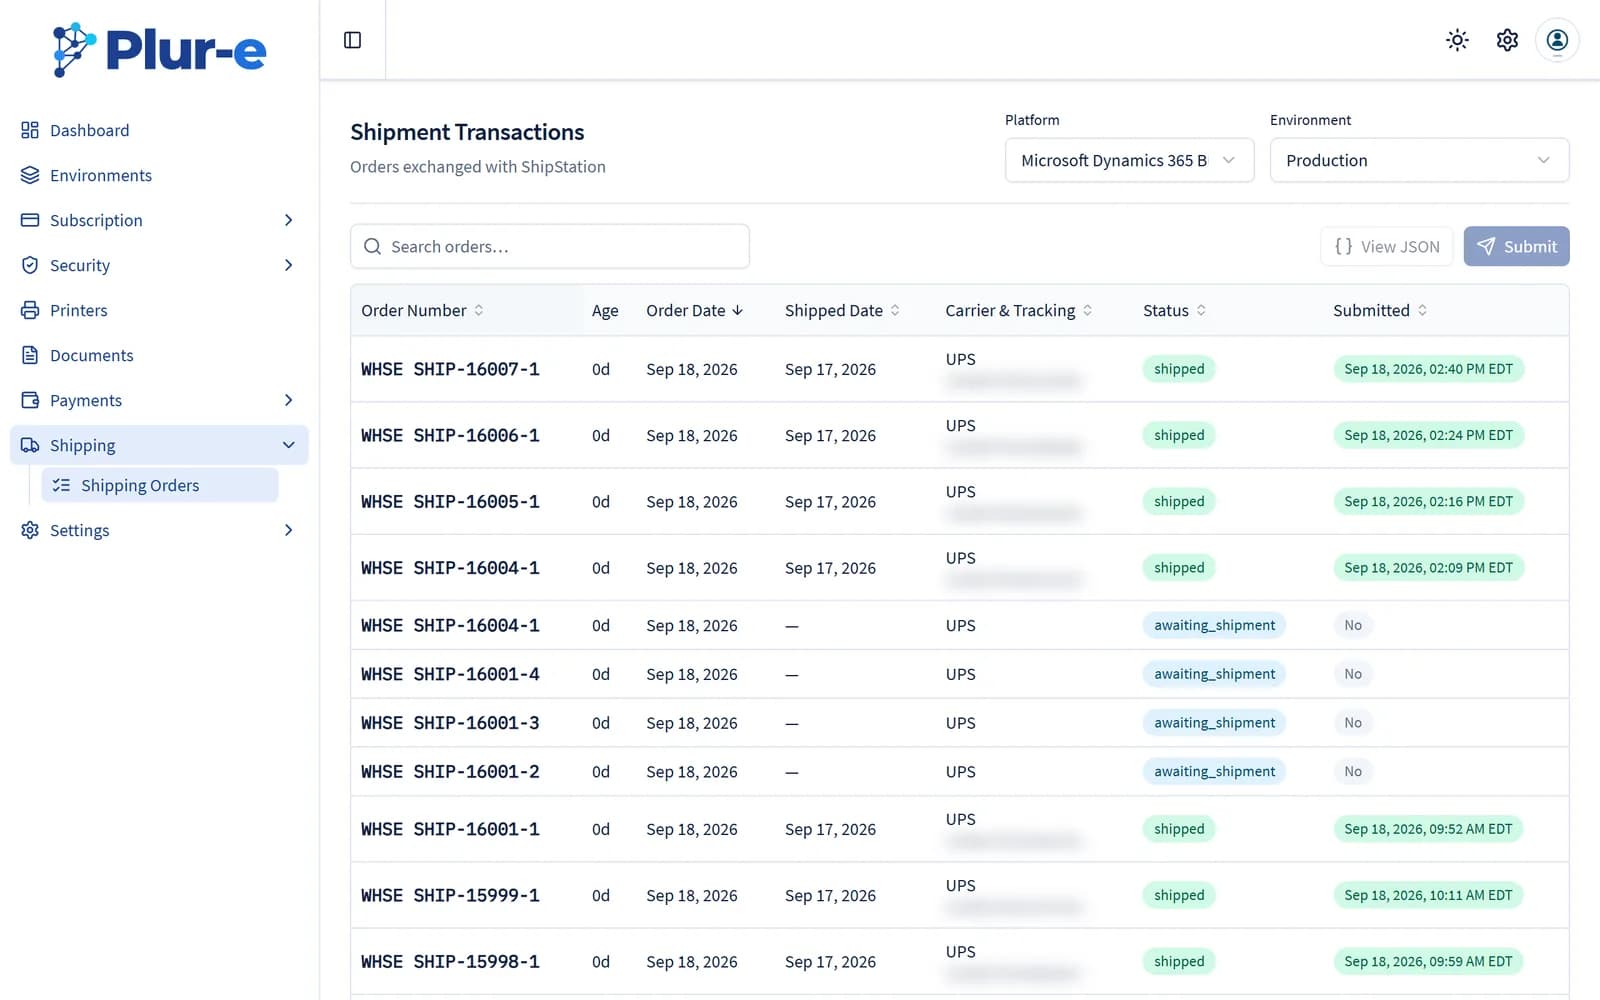Expand the Settings menu chevron
The height and width of the screenshot is (1000, 1600).
[288, 530]
